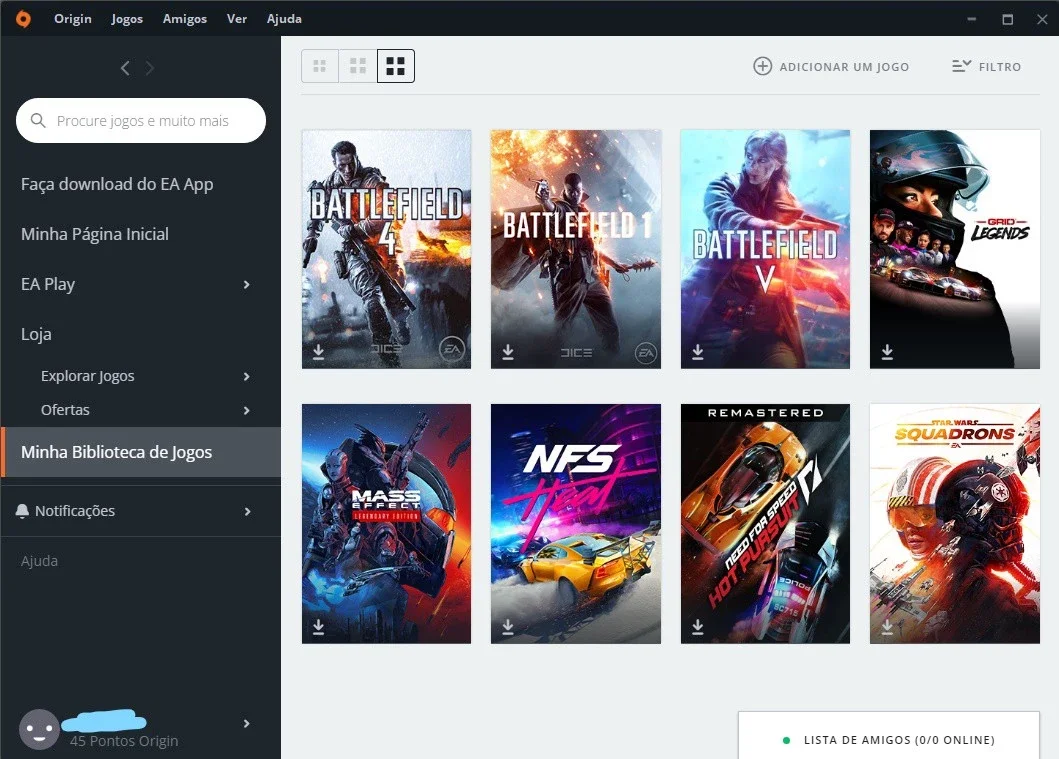Image resolution: width=1059 pixels, height=759 pixels.
Task: Click the filter lines icon
Action: click(x=962, y=66)
